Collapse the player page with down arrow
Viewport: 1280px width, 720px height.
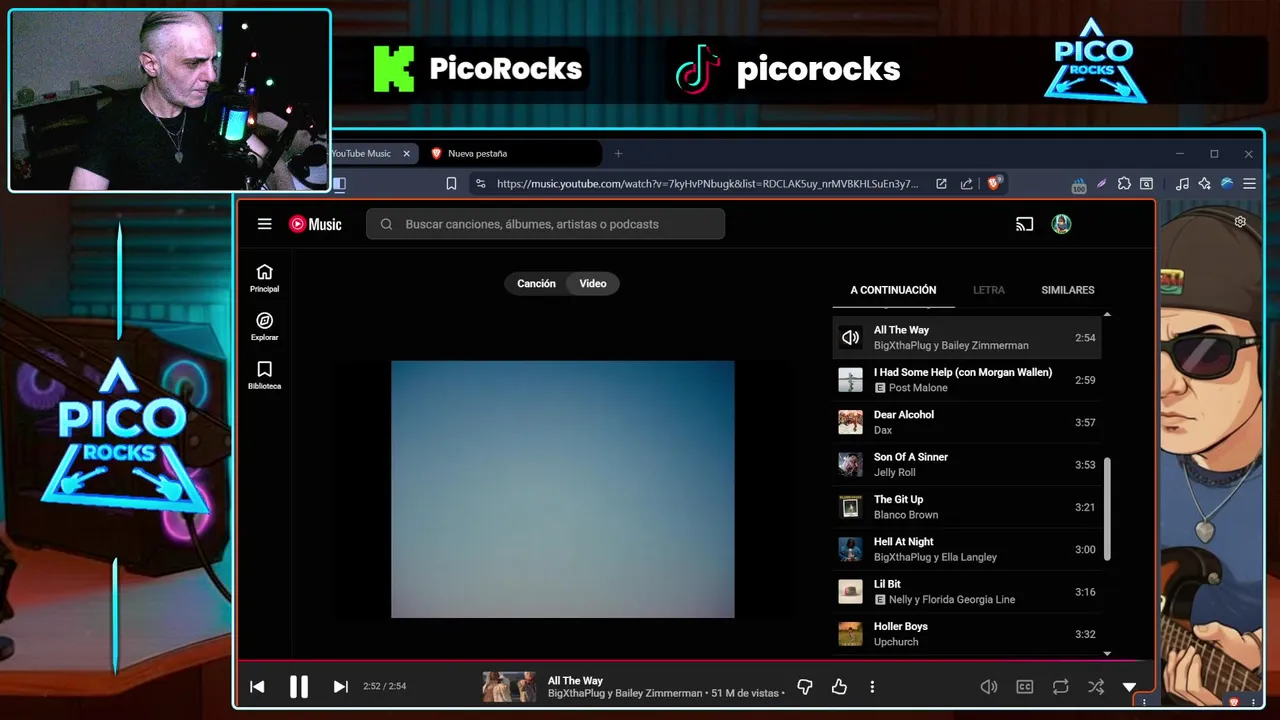coord(1129,687)
